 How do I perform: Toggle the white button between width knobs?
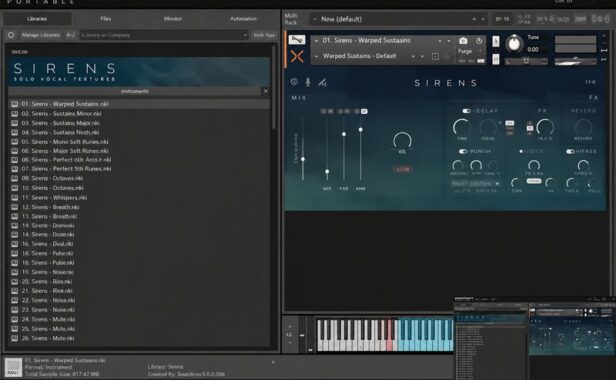pos(534,181)
